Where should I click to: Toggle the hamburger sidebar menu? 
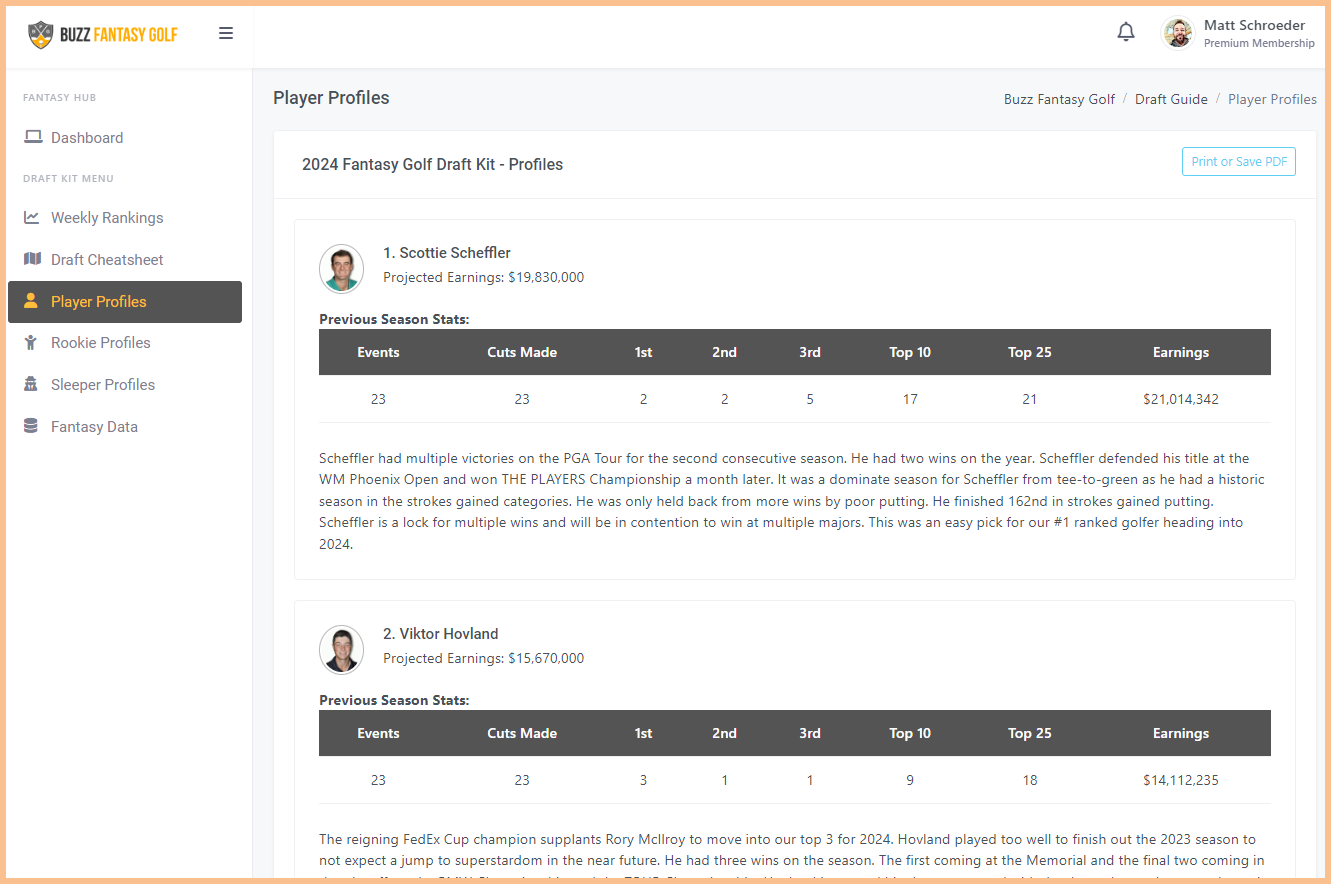[226, 33]
